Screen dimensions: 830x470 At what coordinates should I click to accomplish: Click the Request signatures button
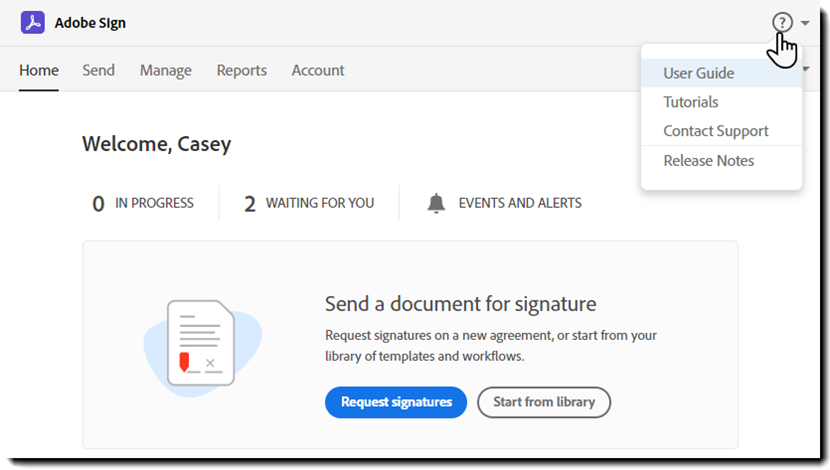click(396, 402)
